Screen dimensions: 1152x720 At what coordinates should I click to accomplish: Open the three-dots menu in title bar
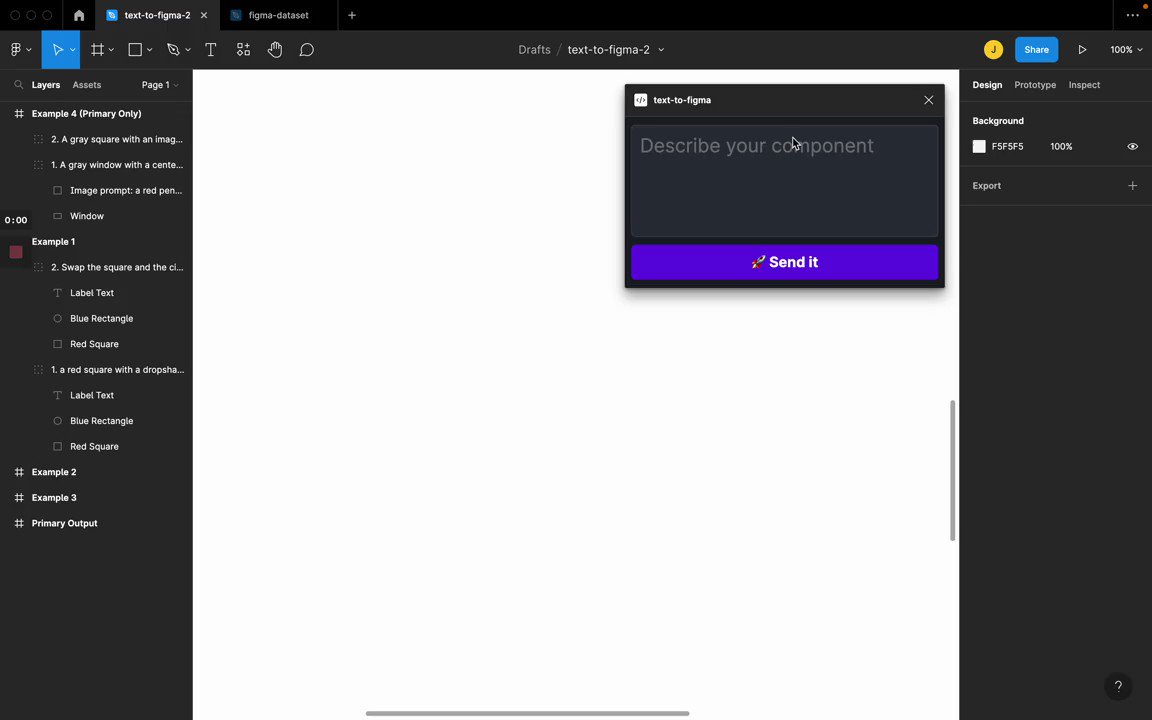[1132, 15]
